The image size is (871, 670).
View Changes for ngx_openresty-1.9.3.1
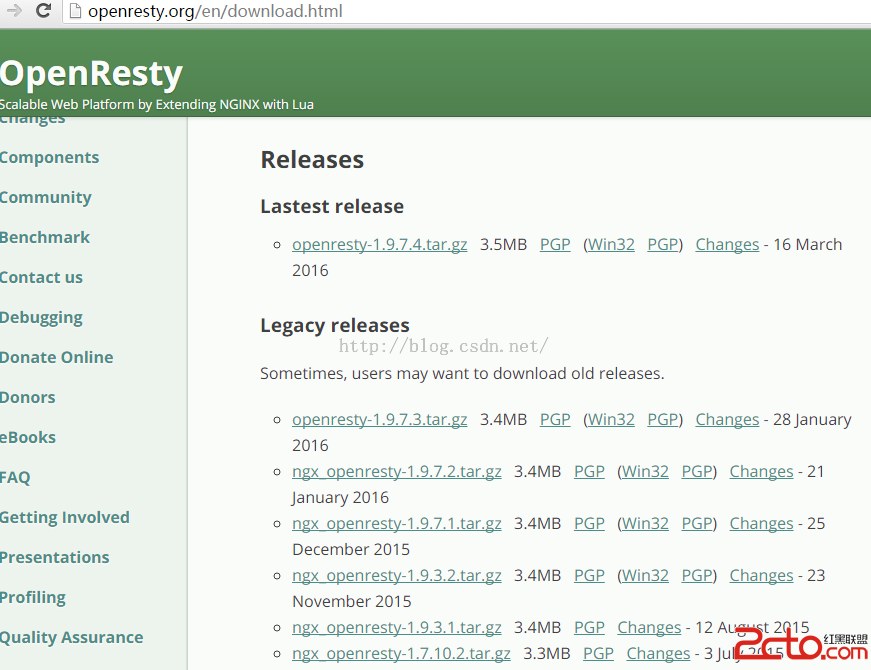(x=649, y=628)
